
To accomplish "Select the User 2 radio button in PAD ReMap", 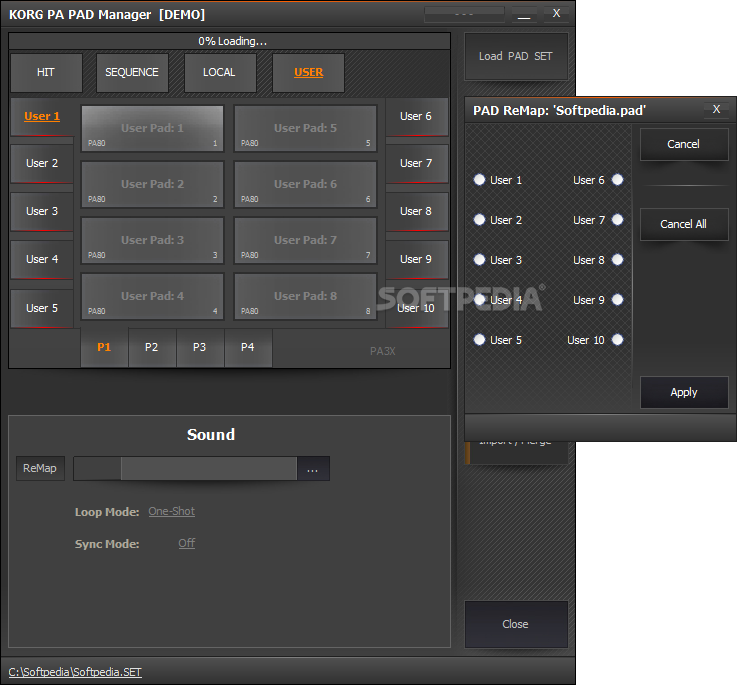I will pos(479,220).
